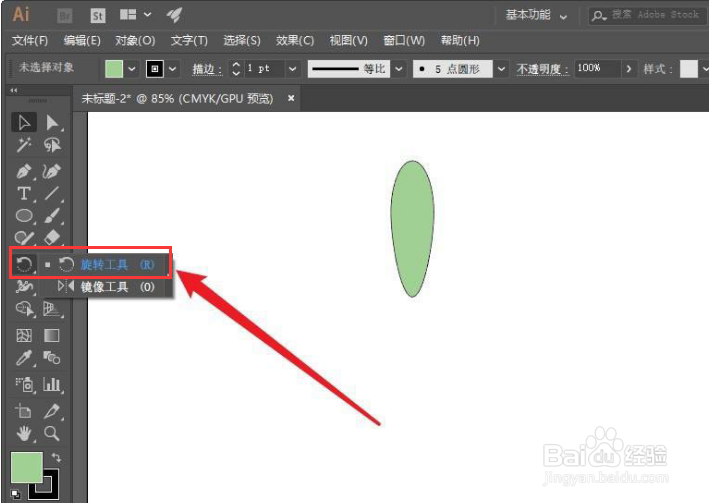Image resolution: width=709 pixels, height=503 pixels.
Task: Open the 基本功能 workspace dropdown
Action: (536, 15)
